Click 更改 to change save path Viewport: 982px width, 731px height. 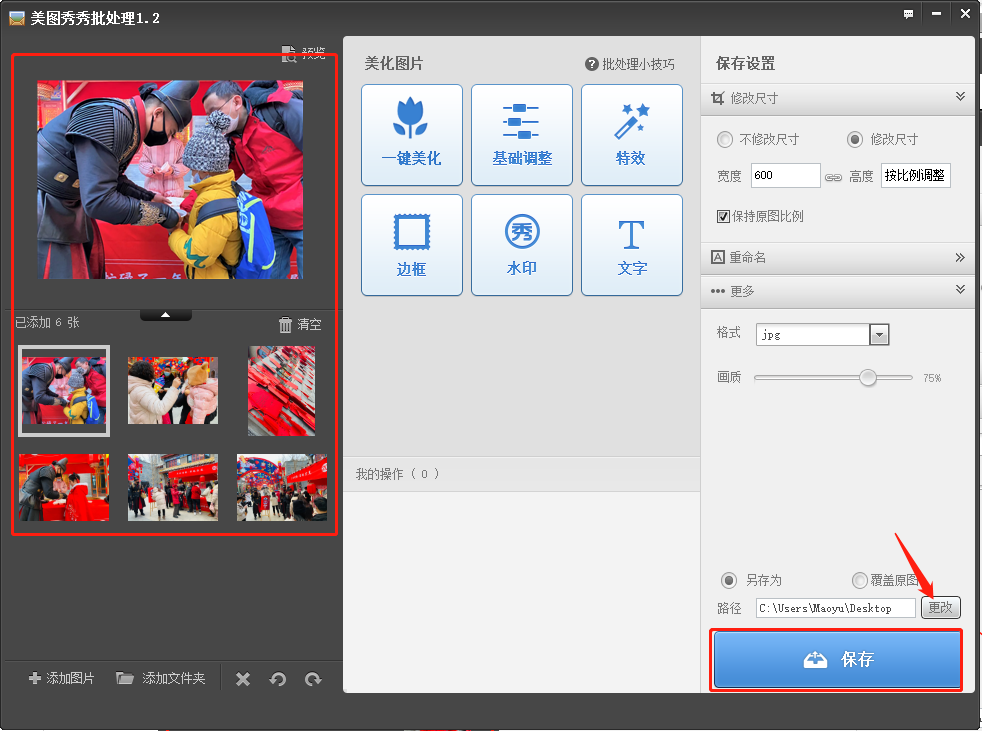[940, 607]
